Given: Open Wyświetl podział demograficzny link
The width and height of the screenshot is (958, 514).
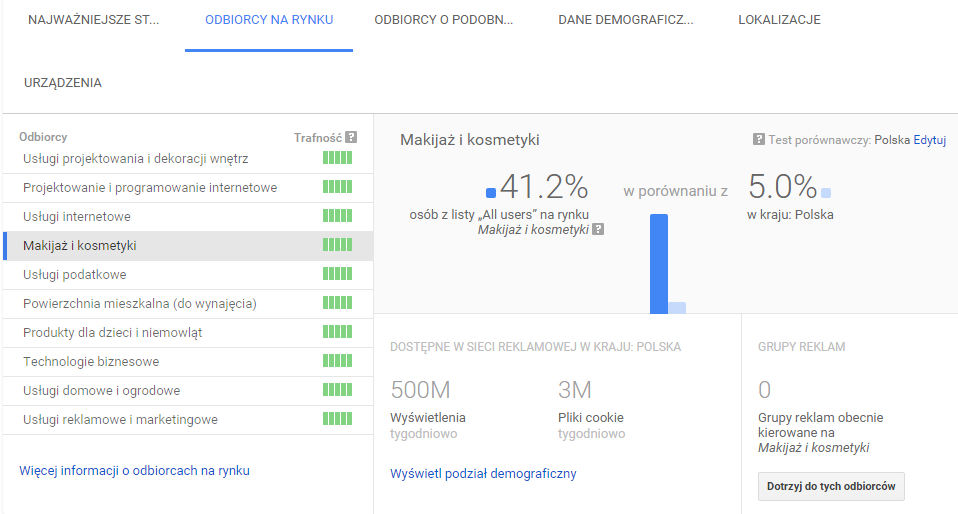Looking at the screenshot, I should (x=483, y=474).
